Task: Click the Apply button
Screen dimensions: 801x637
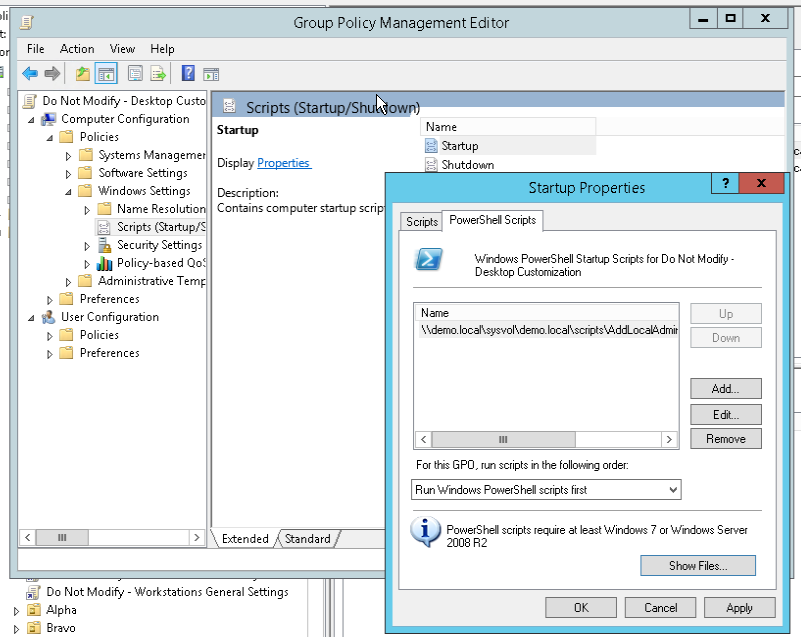Action: [739, 608]
